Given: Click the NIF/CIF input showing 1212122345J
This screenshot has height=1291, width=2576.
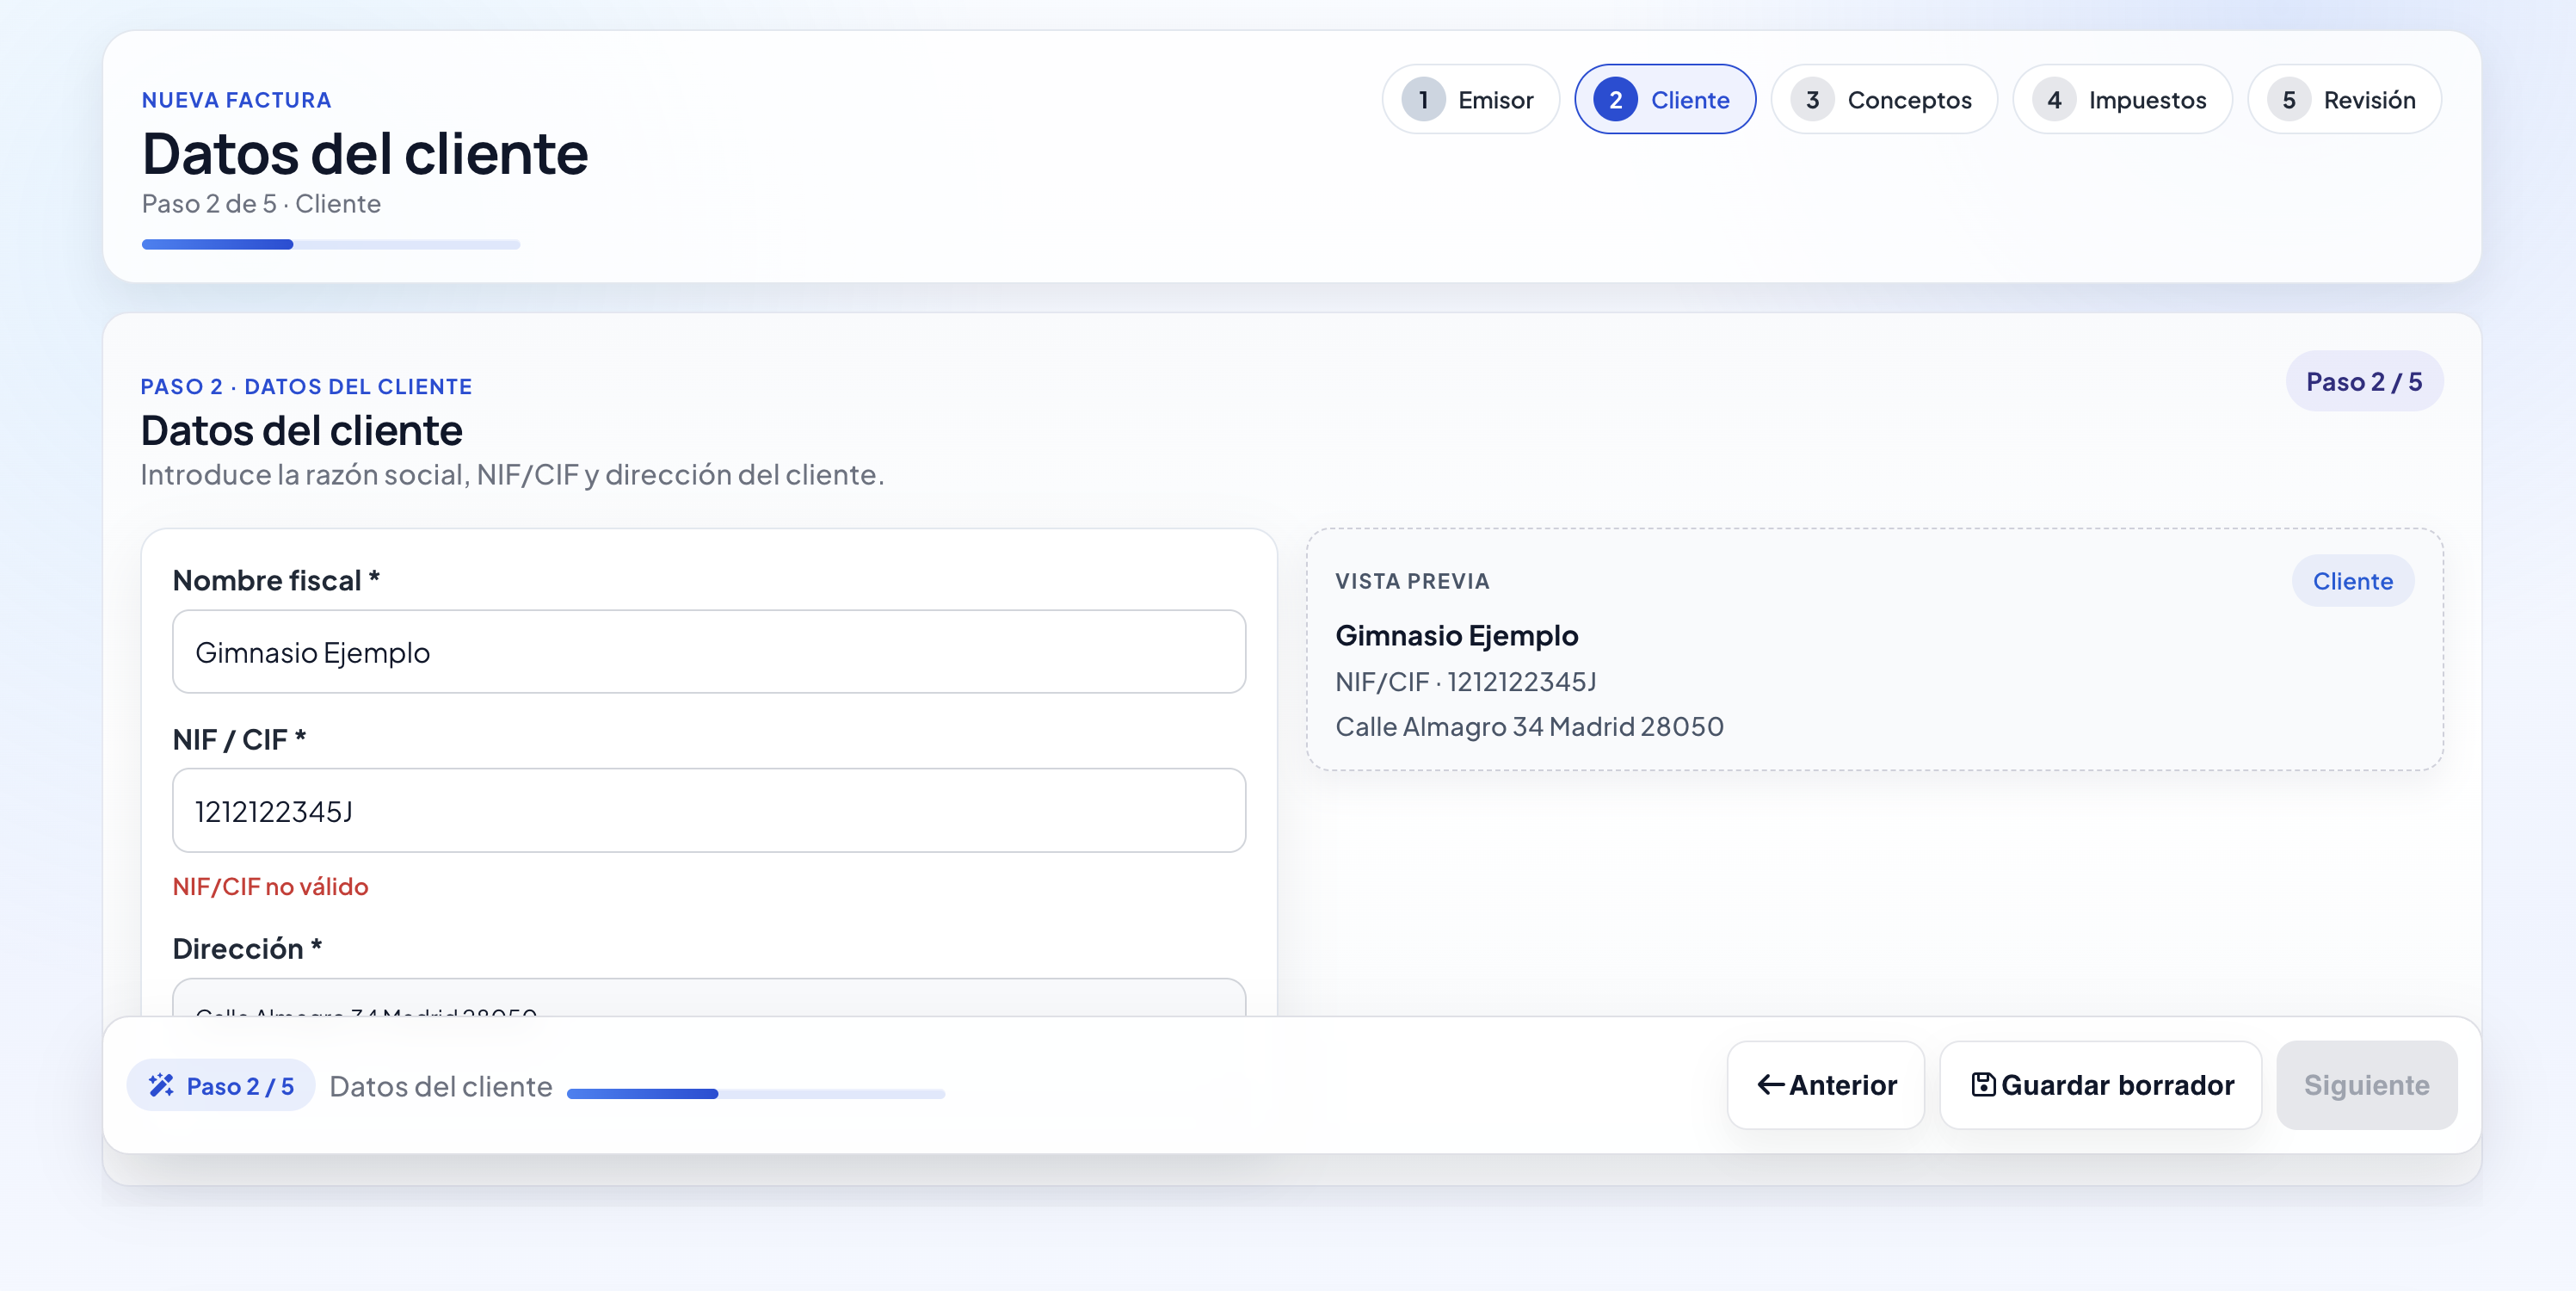Looking at the screenshot, I should [708, 811].
